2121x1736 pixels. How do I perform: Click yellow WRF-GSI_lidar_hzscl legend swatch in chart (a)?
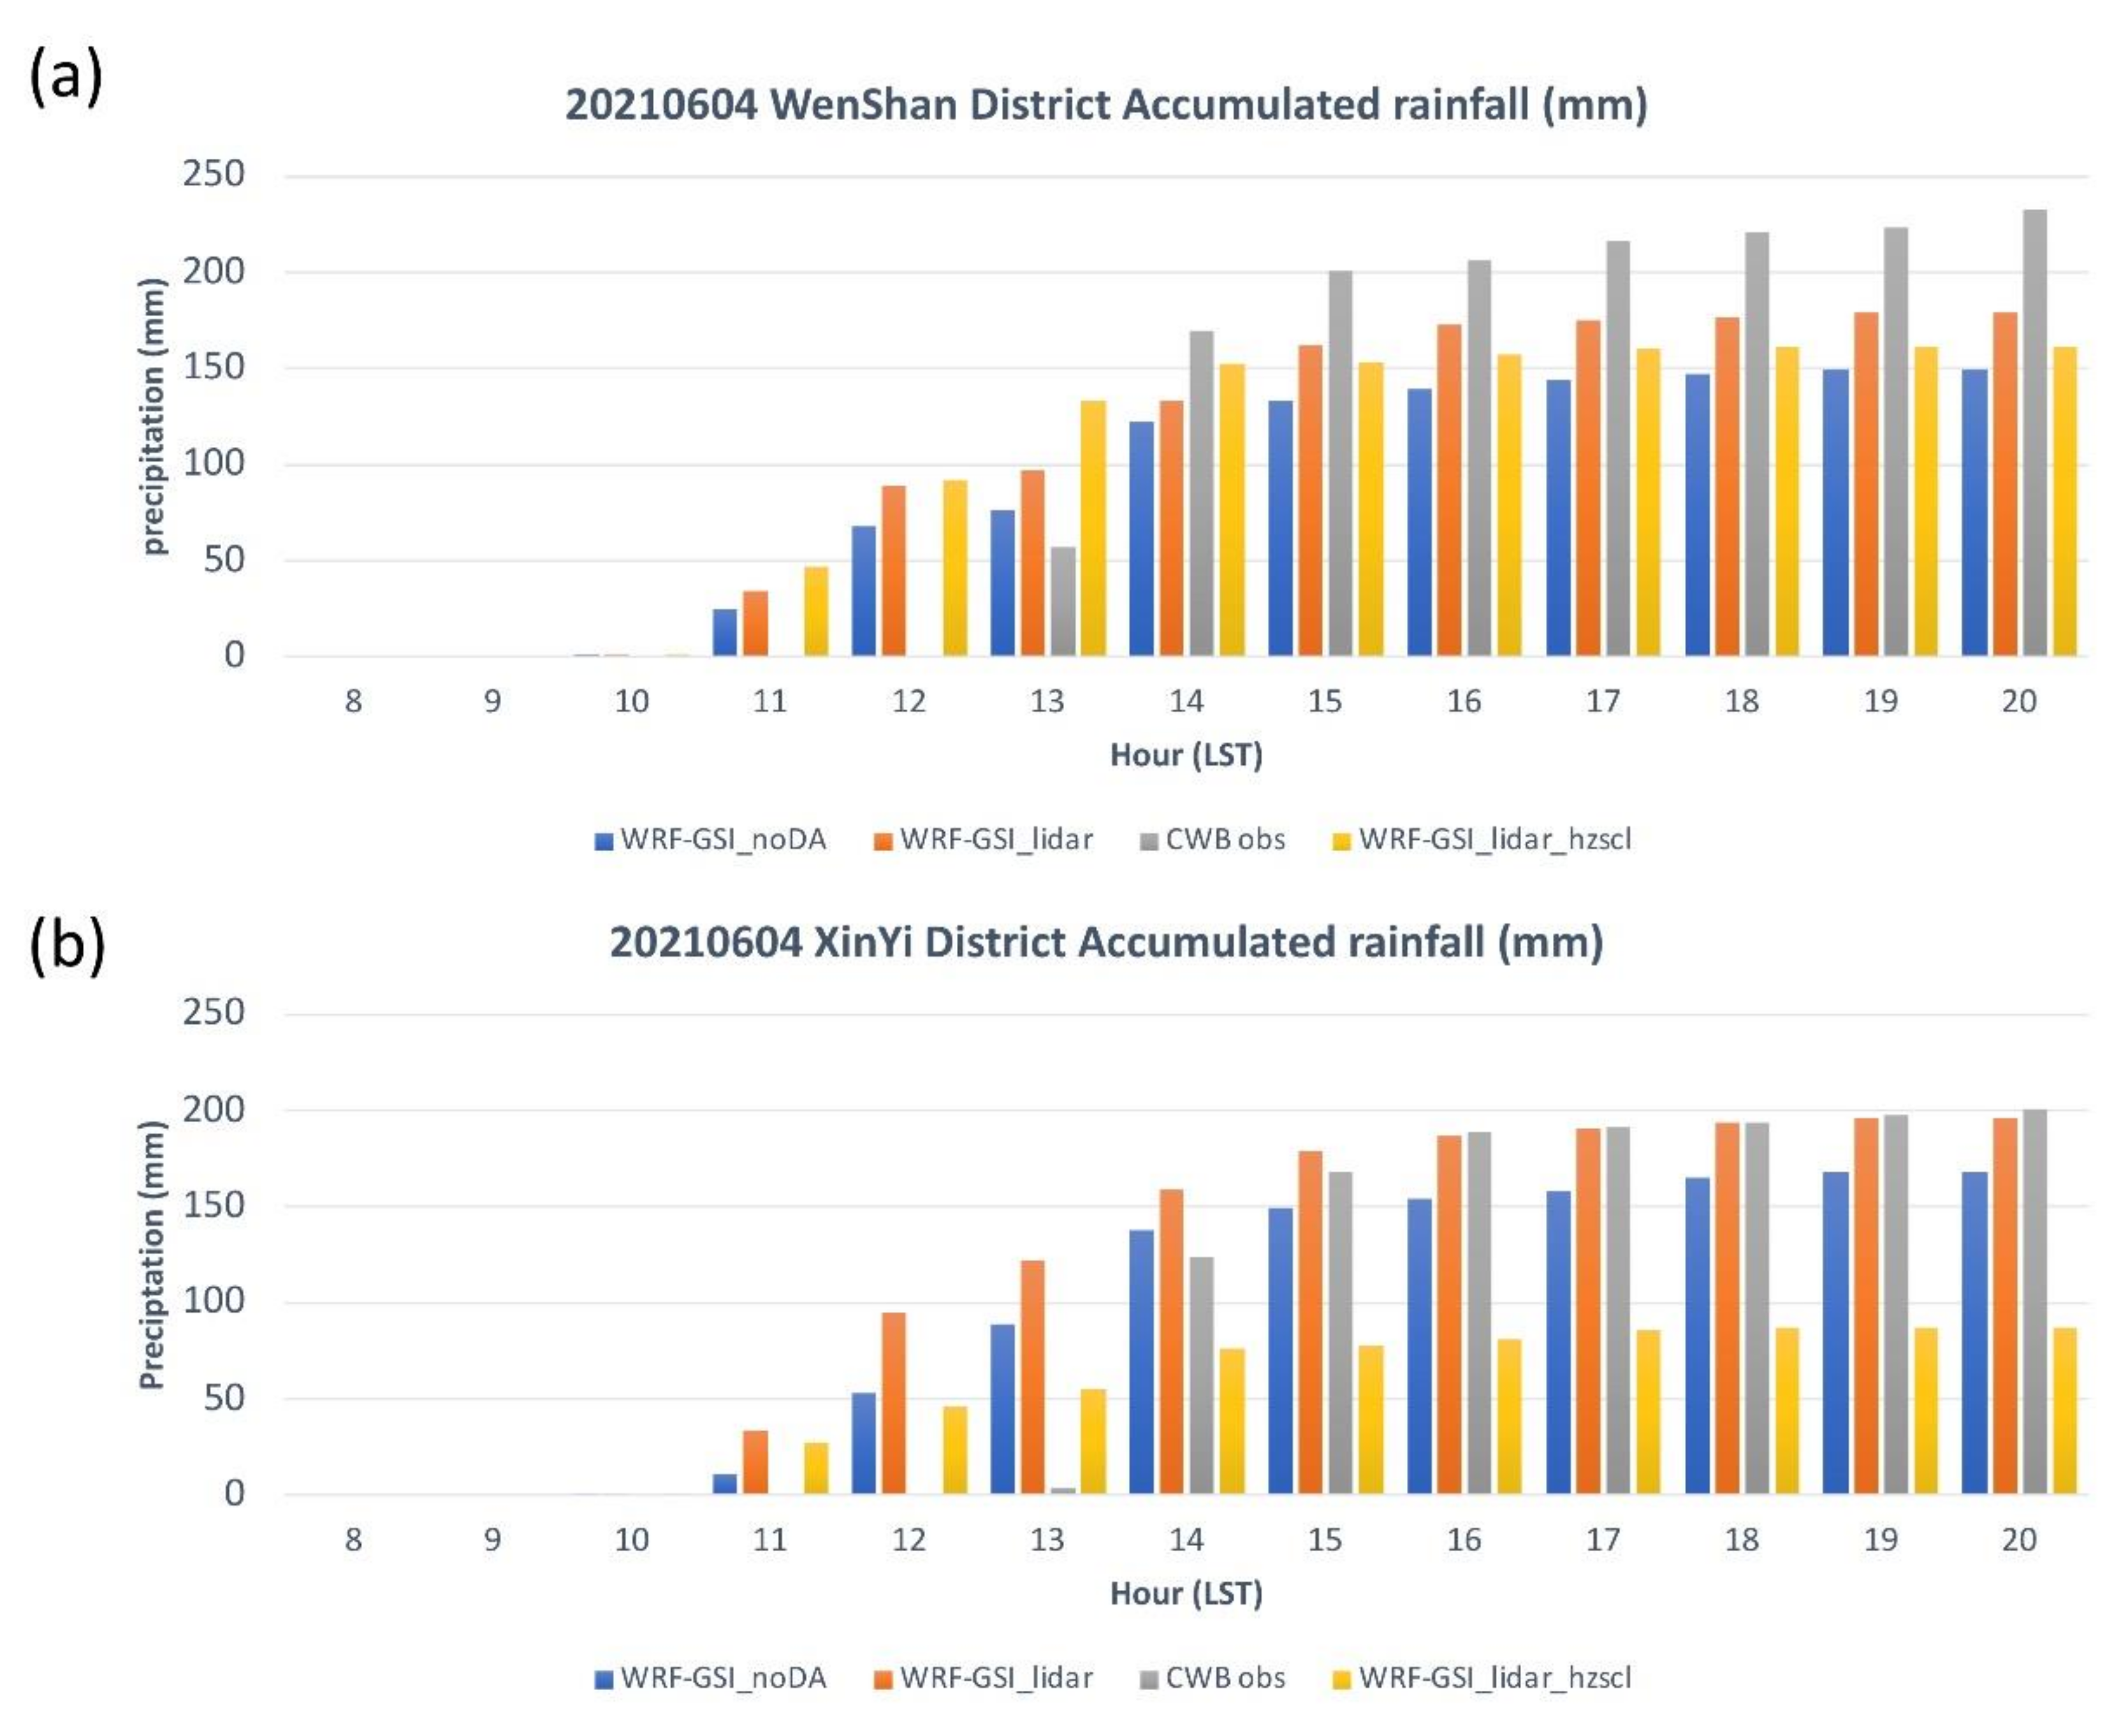point(1342,841)
